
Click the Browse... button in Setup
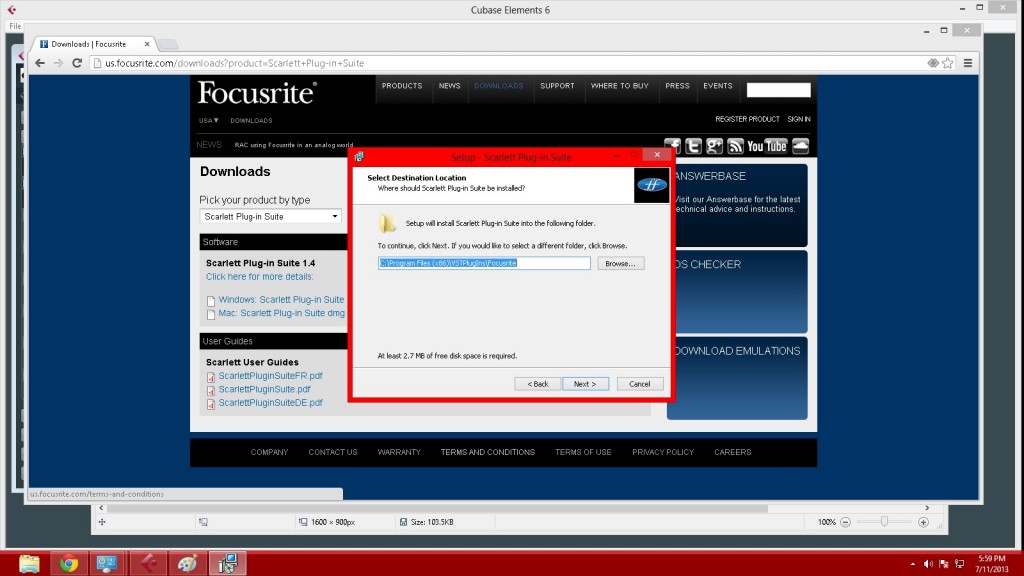[620, 263]
